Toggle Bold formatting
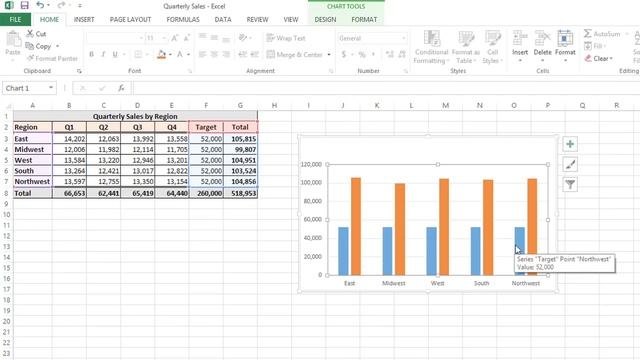The image size is (640, 360). coord(91,54)
